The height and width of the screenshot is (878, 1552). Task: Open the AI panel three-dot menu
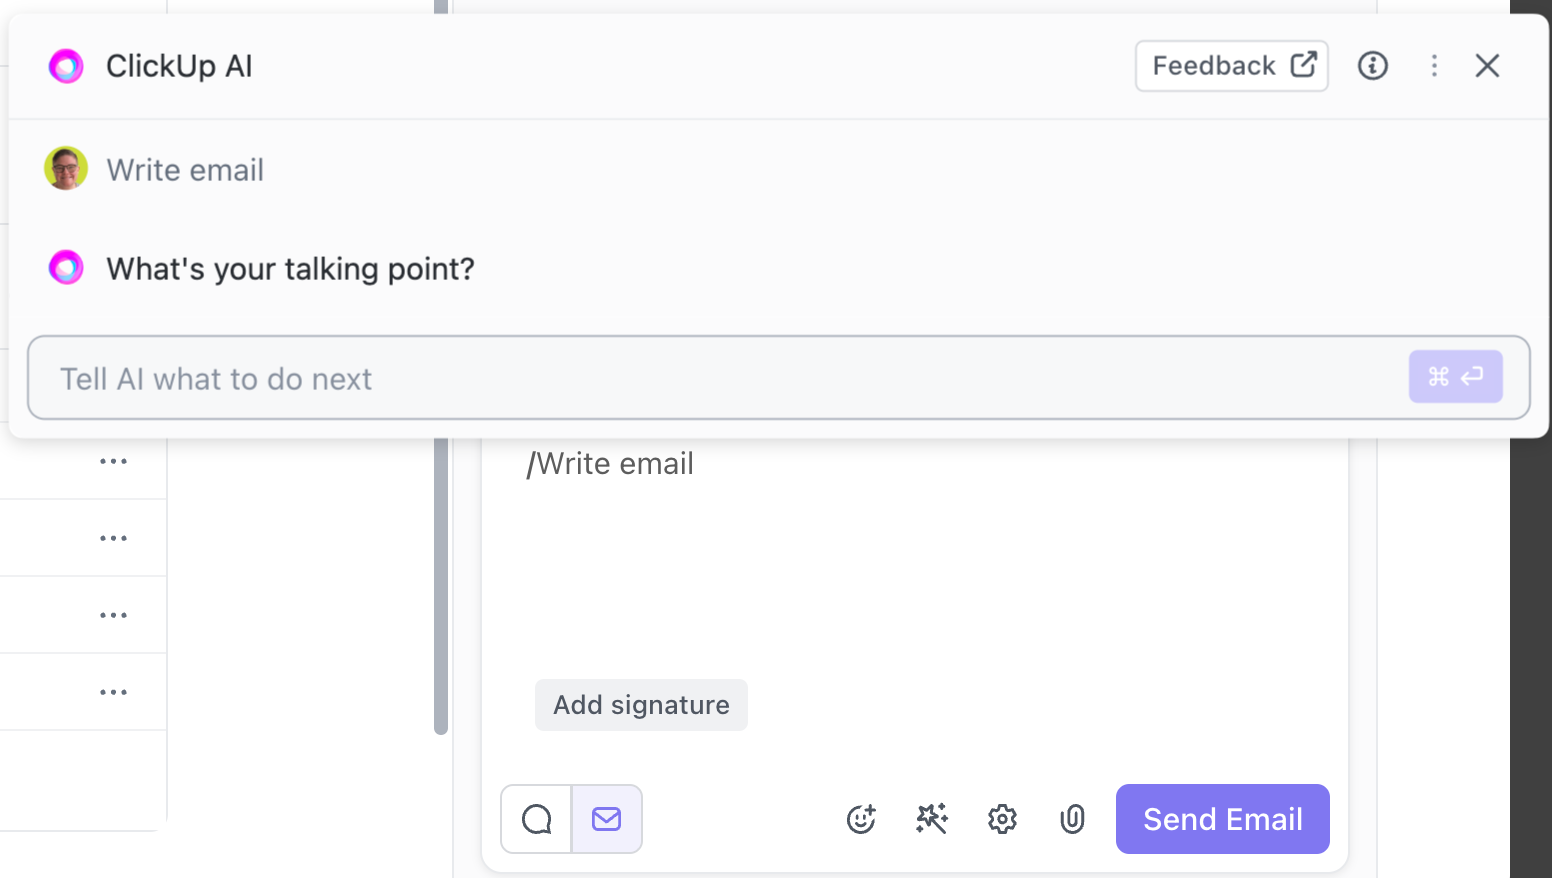coord(1434,66)
